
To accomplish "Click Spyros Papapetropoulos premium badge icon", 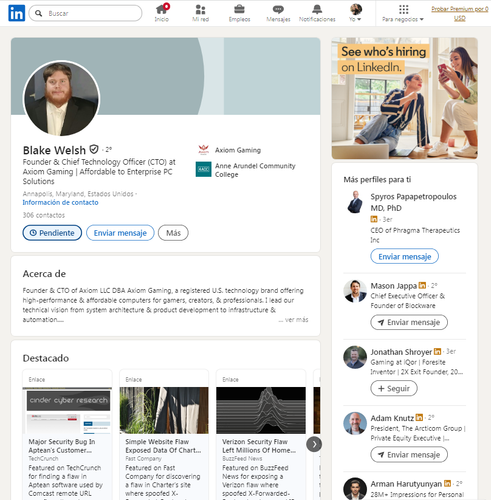I will [x=374, y=219].
